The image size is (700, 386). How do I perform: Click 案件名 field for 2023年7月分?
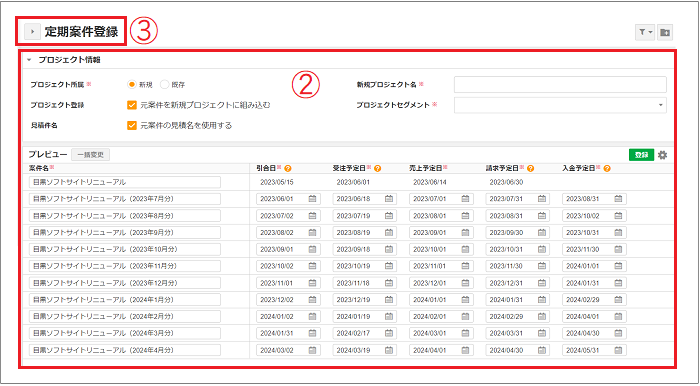click(x=125, y=199)
